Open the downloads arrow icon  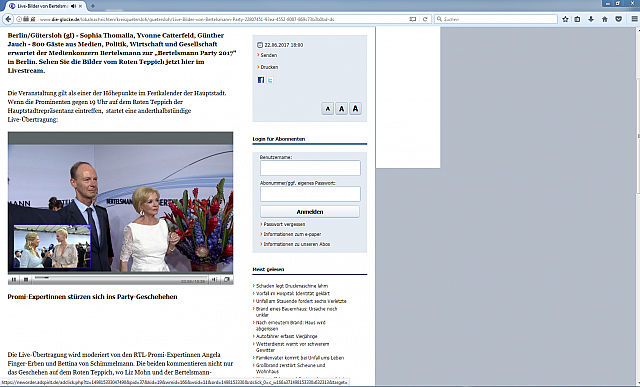point(591,19)
